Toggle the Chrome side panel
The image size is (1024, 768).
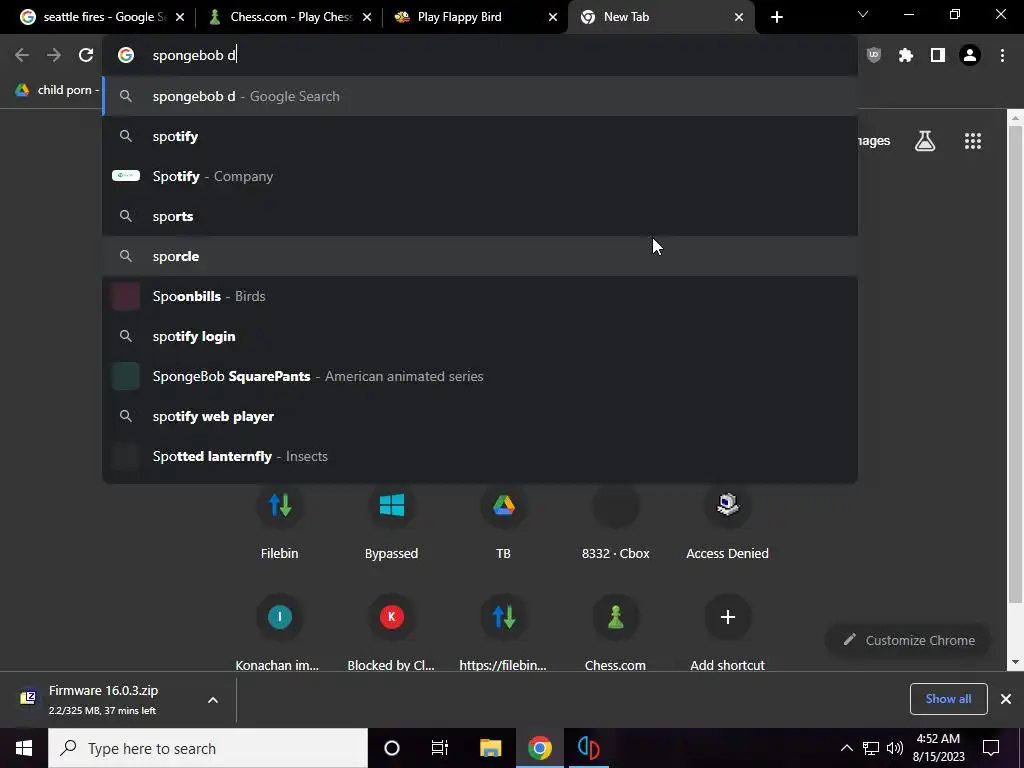click(938, 56)
